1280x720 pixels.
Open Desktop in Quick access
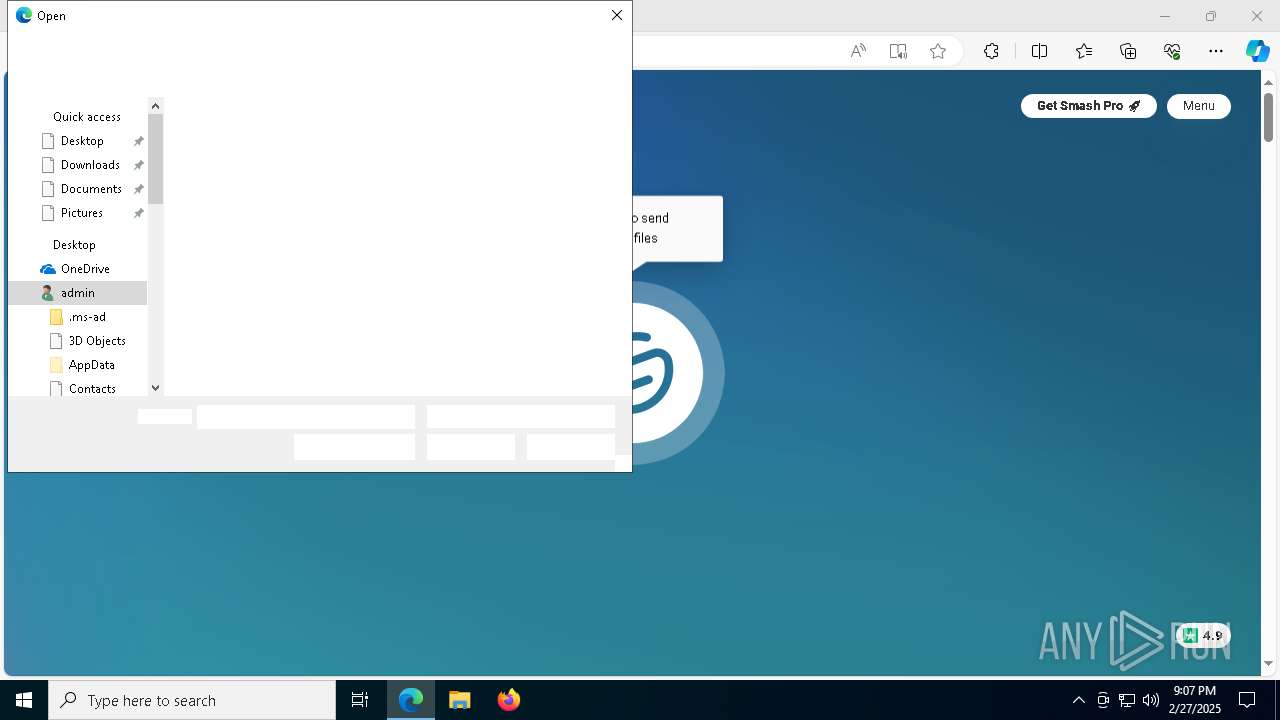82,141
